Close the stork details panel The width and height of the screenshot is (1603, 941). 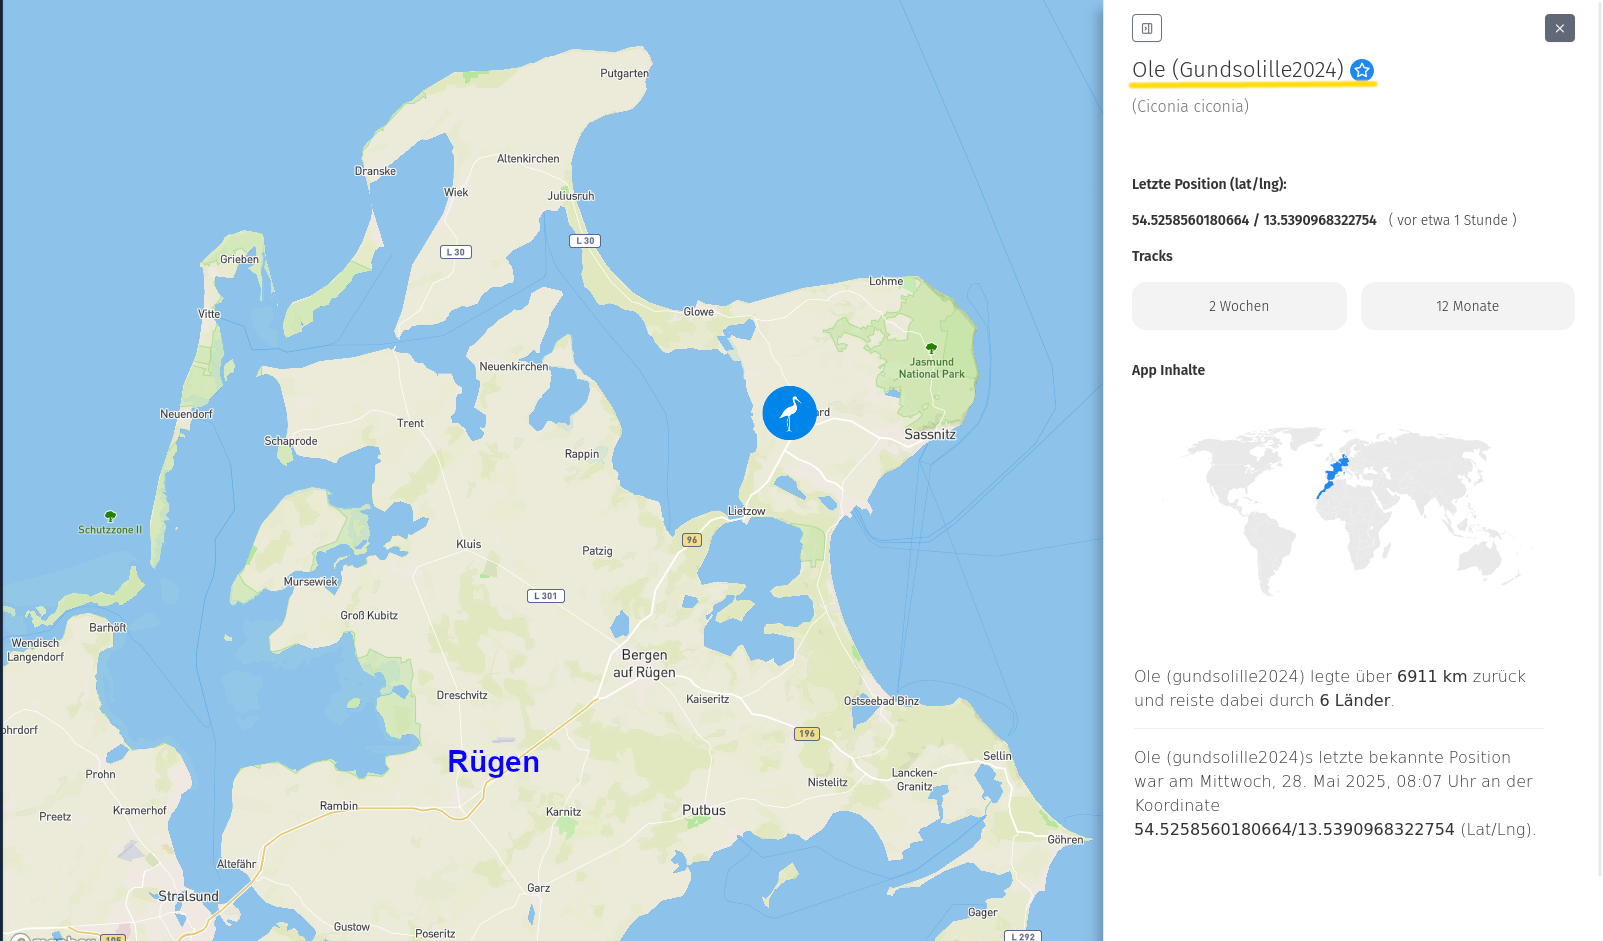coord(1559,28)
